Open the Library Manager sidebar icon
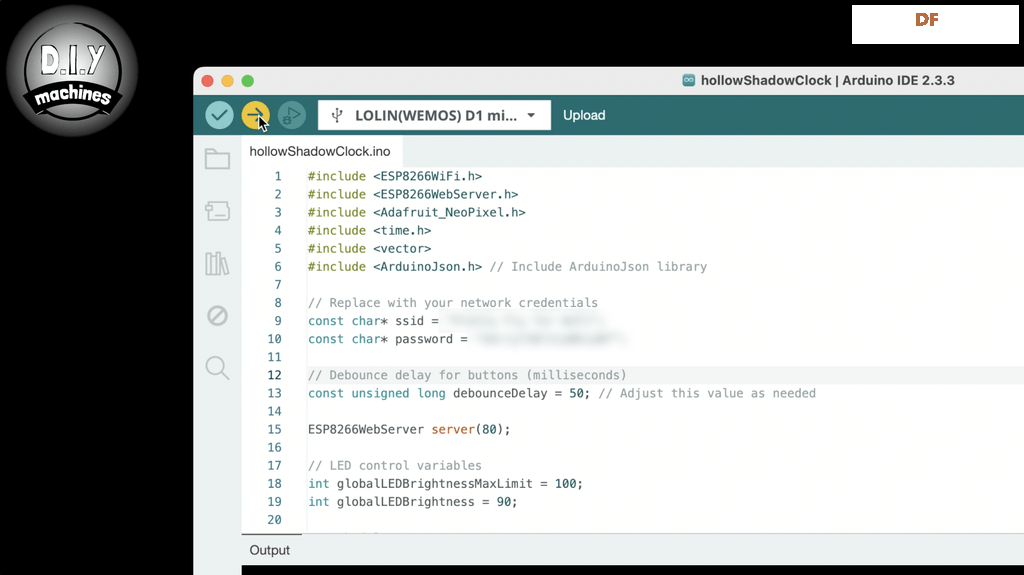Screen dimensions: 1024x575 (217, 263)
